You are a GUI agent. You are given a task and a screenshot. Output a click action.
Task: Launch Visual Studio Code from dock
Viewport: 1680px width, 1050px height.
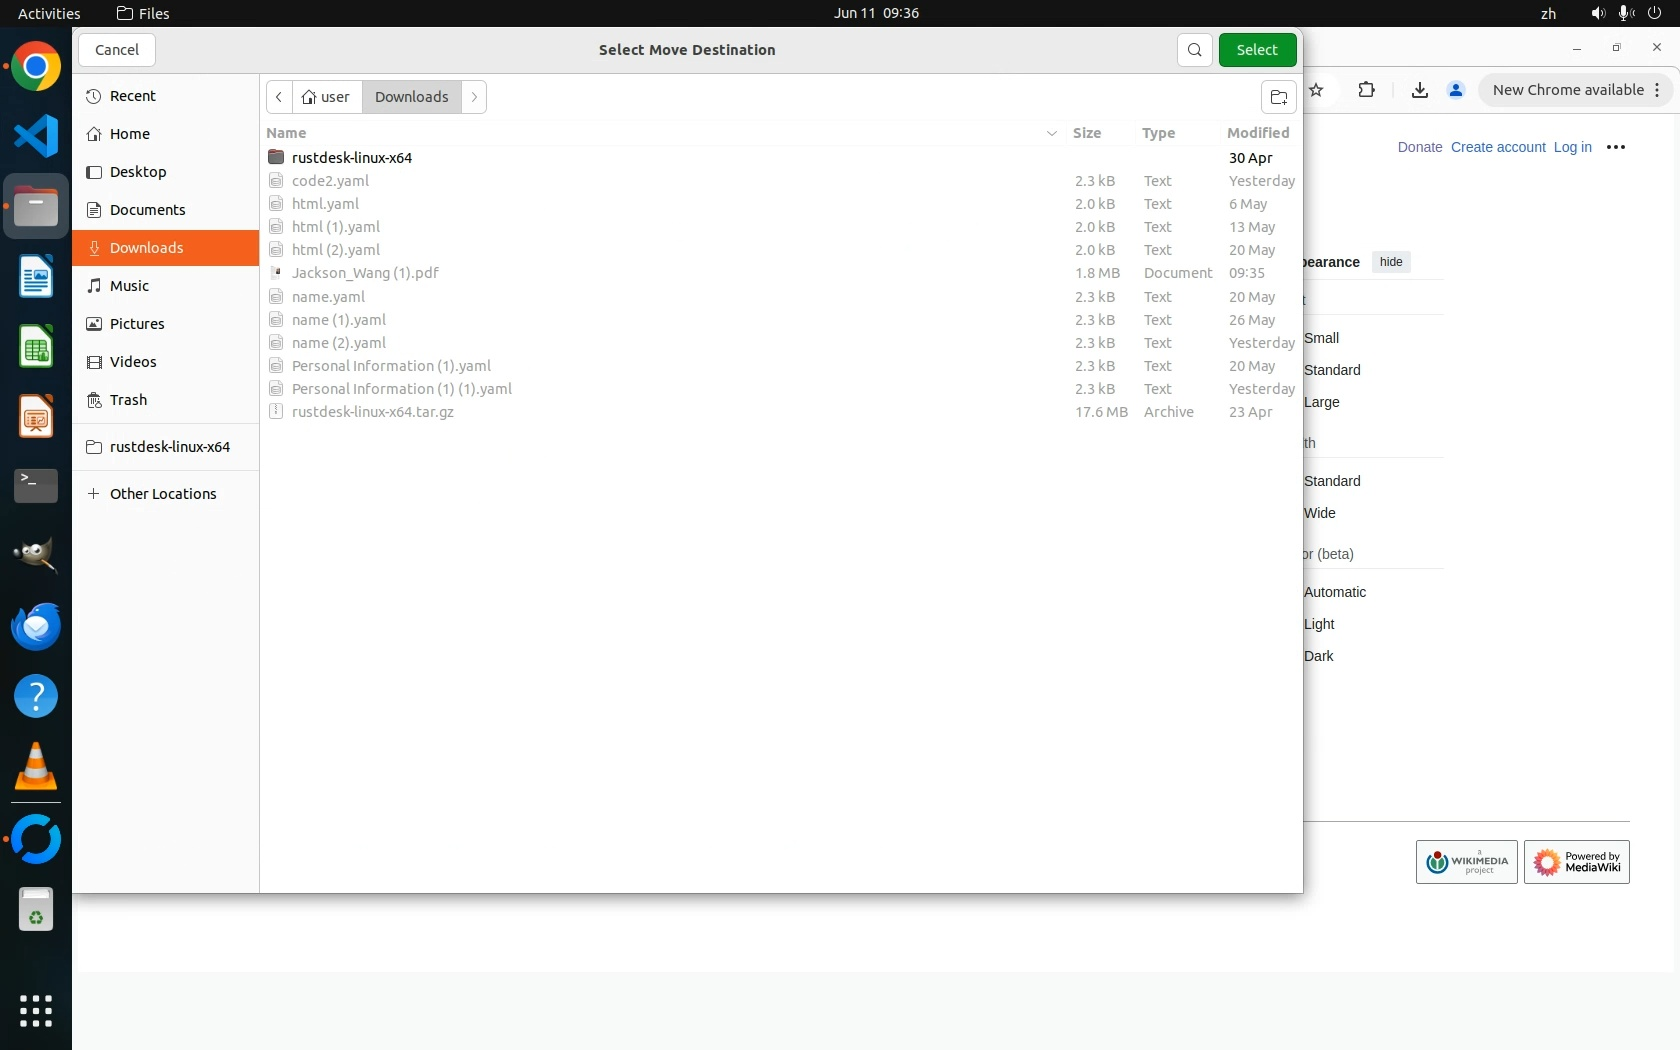[36, 136]
